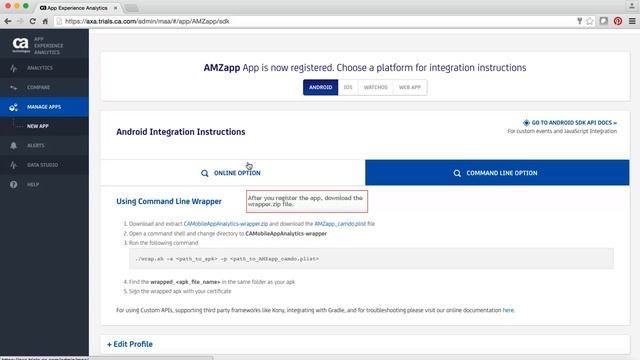Screen dimensions: 640x360
Task: Open a new browser tab
Action: 131,8
